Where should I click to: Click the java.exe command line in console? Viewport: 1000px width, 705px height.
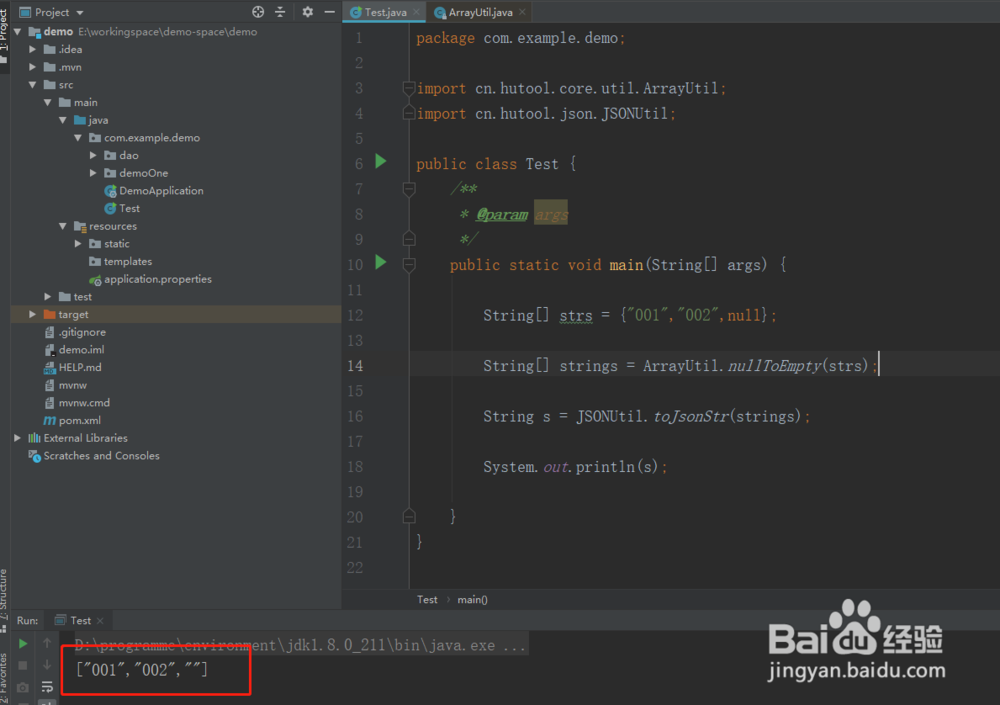[300, 645]
